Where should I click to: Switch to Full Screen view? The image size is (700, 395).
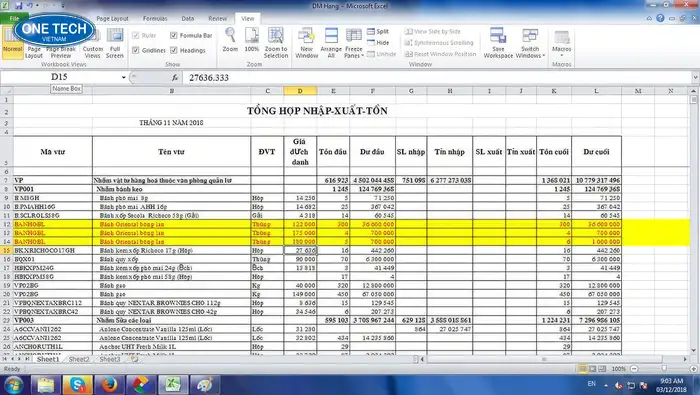(115, 43)
